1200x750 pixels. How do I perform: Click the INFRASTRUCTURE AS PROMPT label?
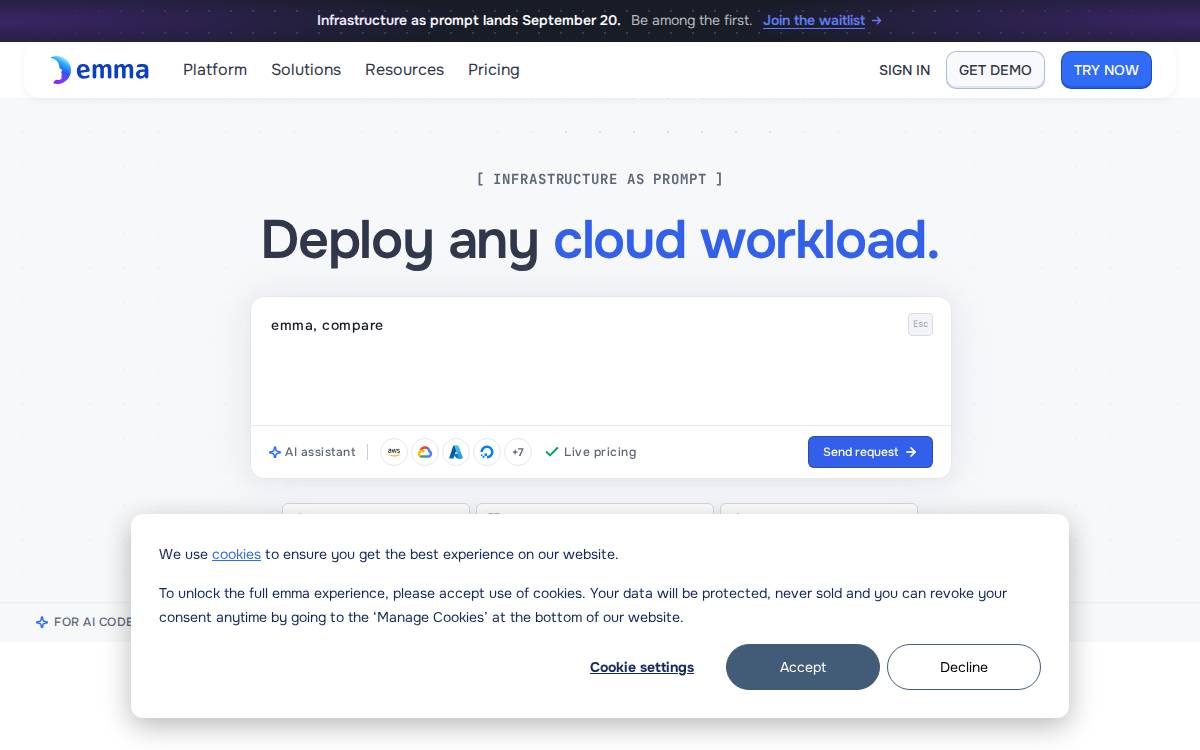600,179
